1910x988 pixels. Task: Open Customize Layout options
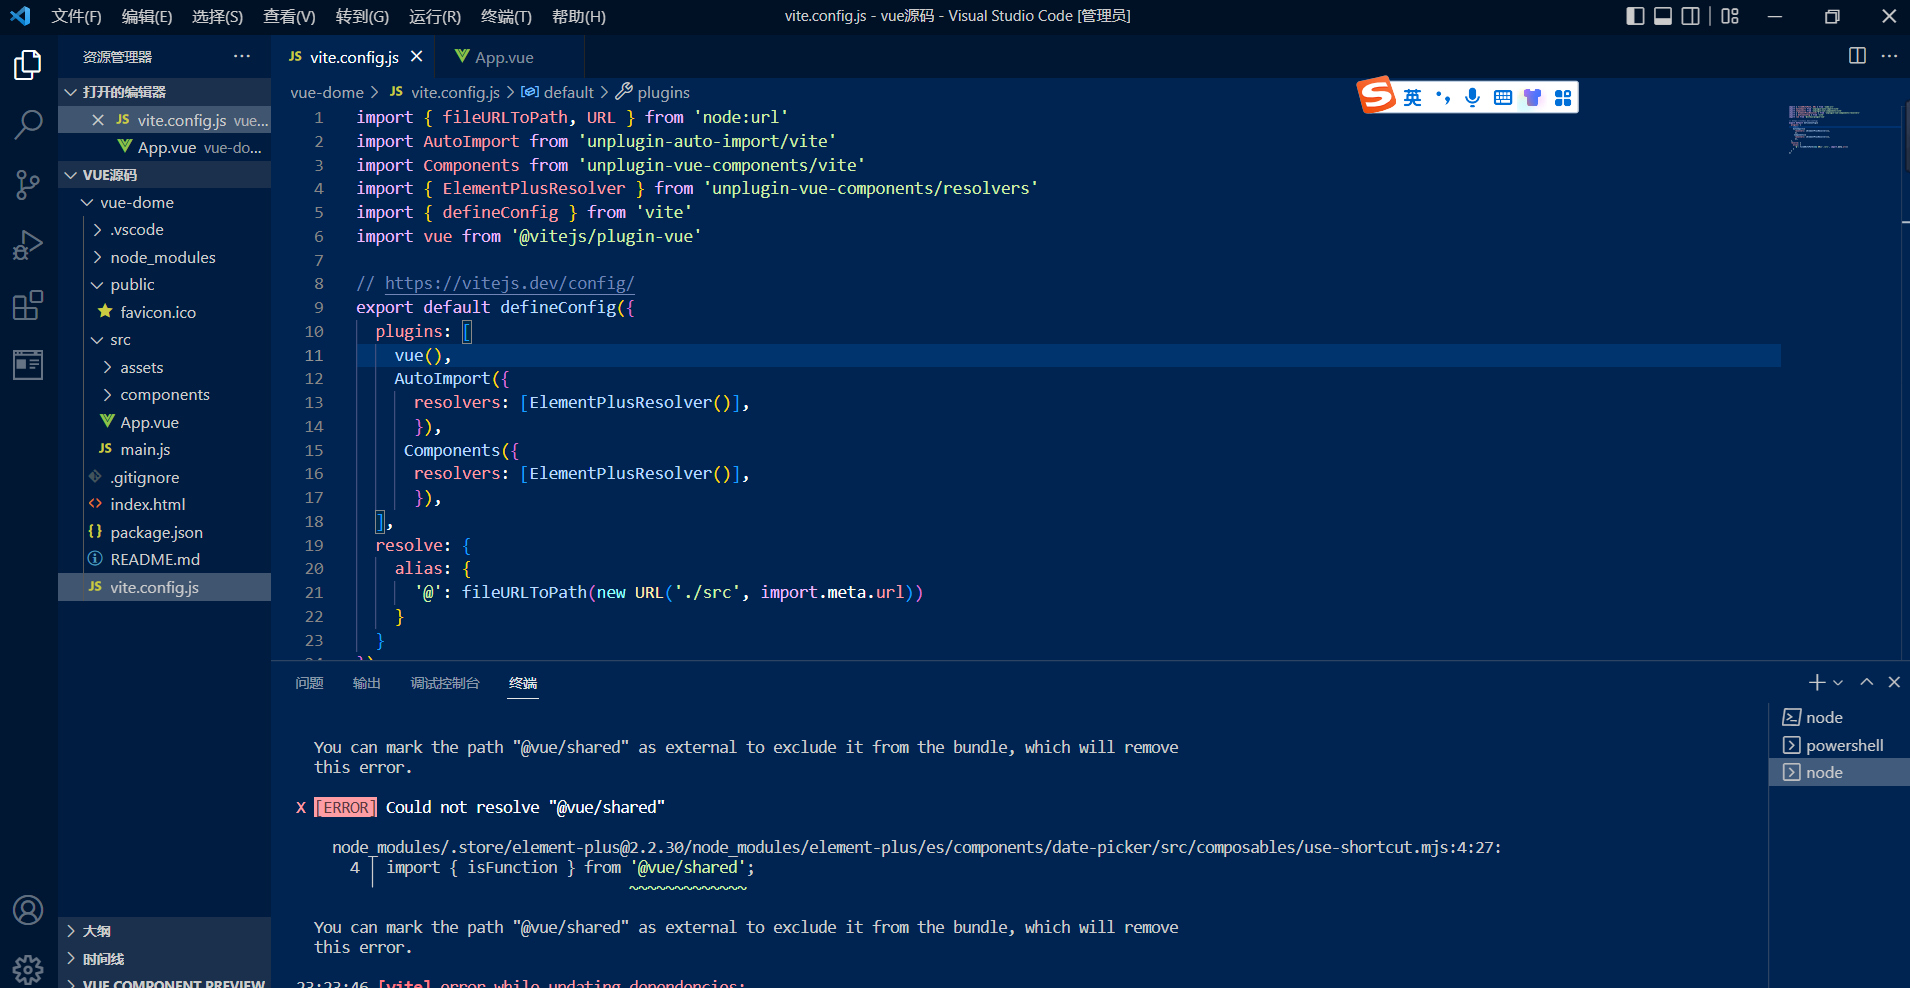tap(1730, 16)
